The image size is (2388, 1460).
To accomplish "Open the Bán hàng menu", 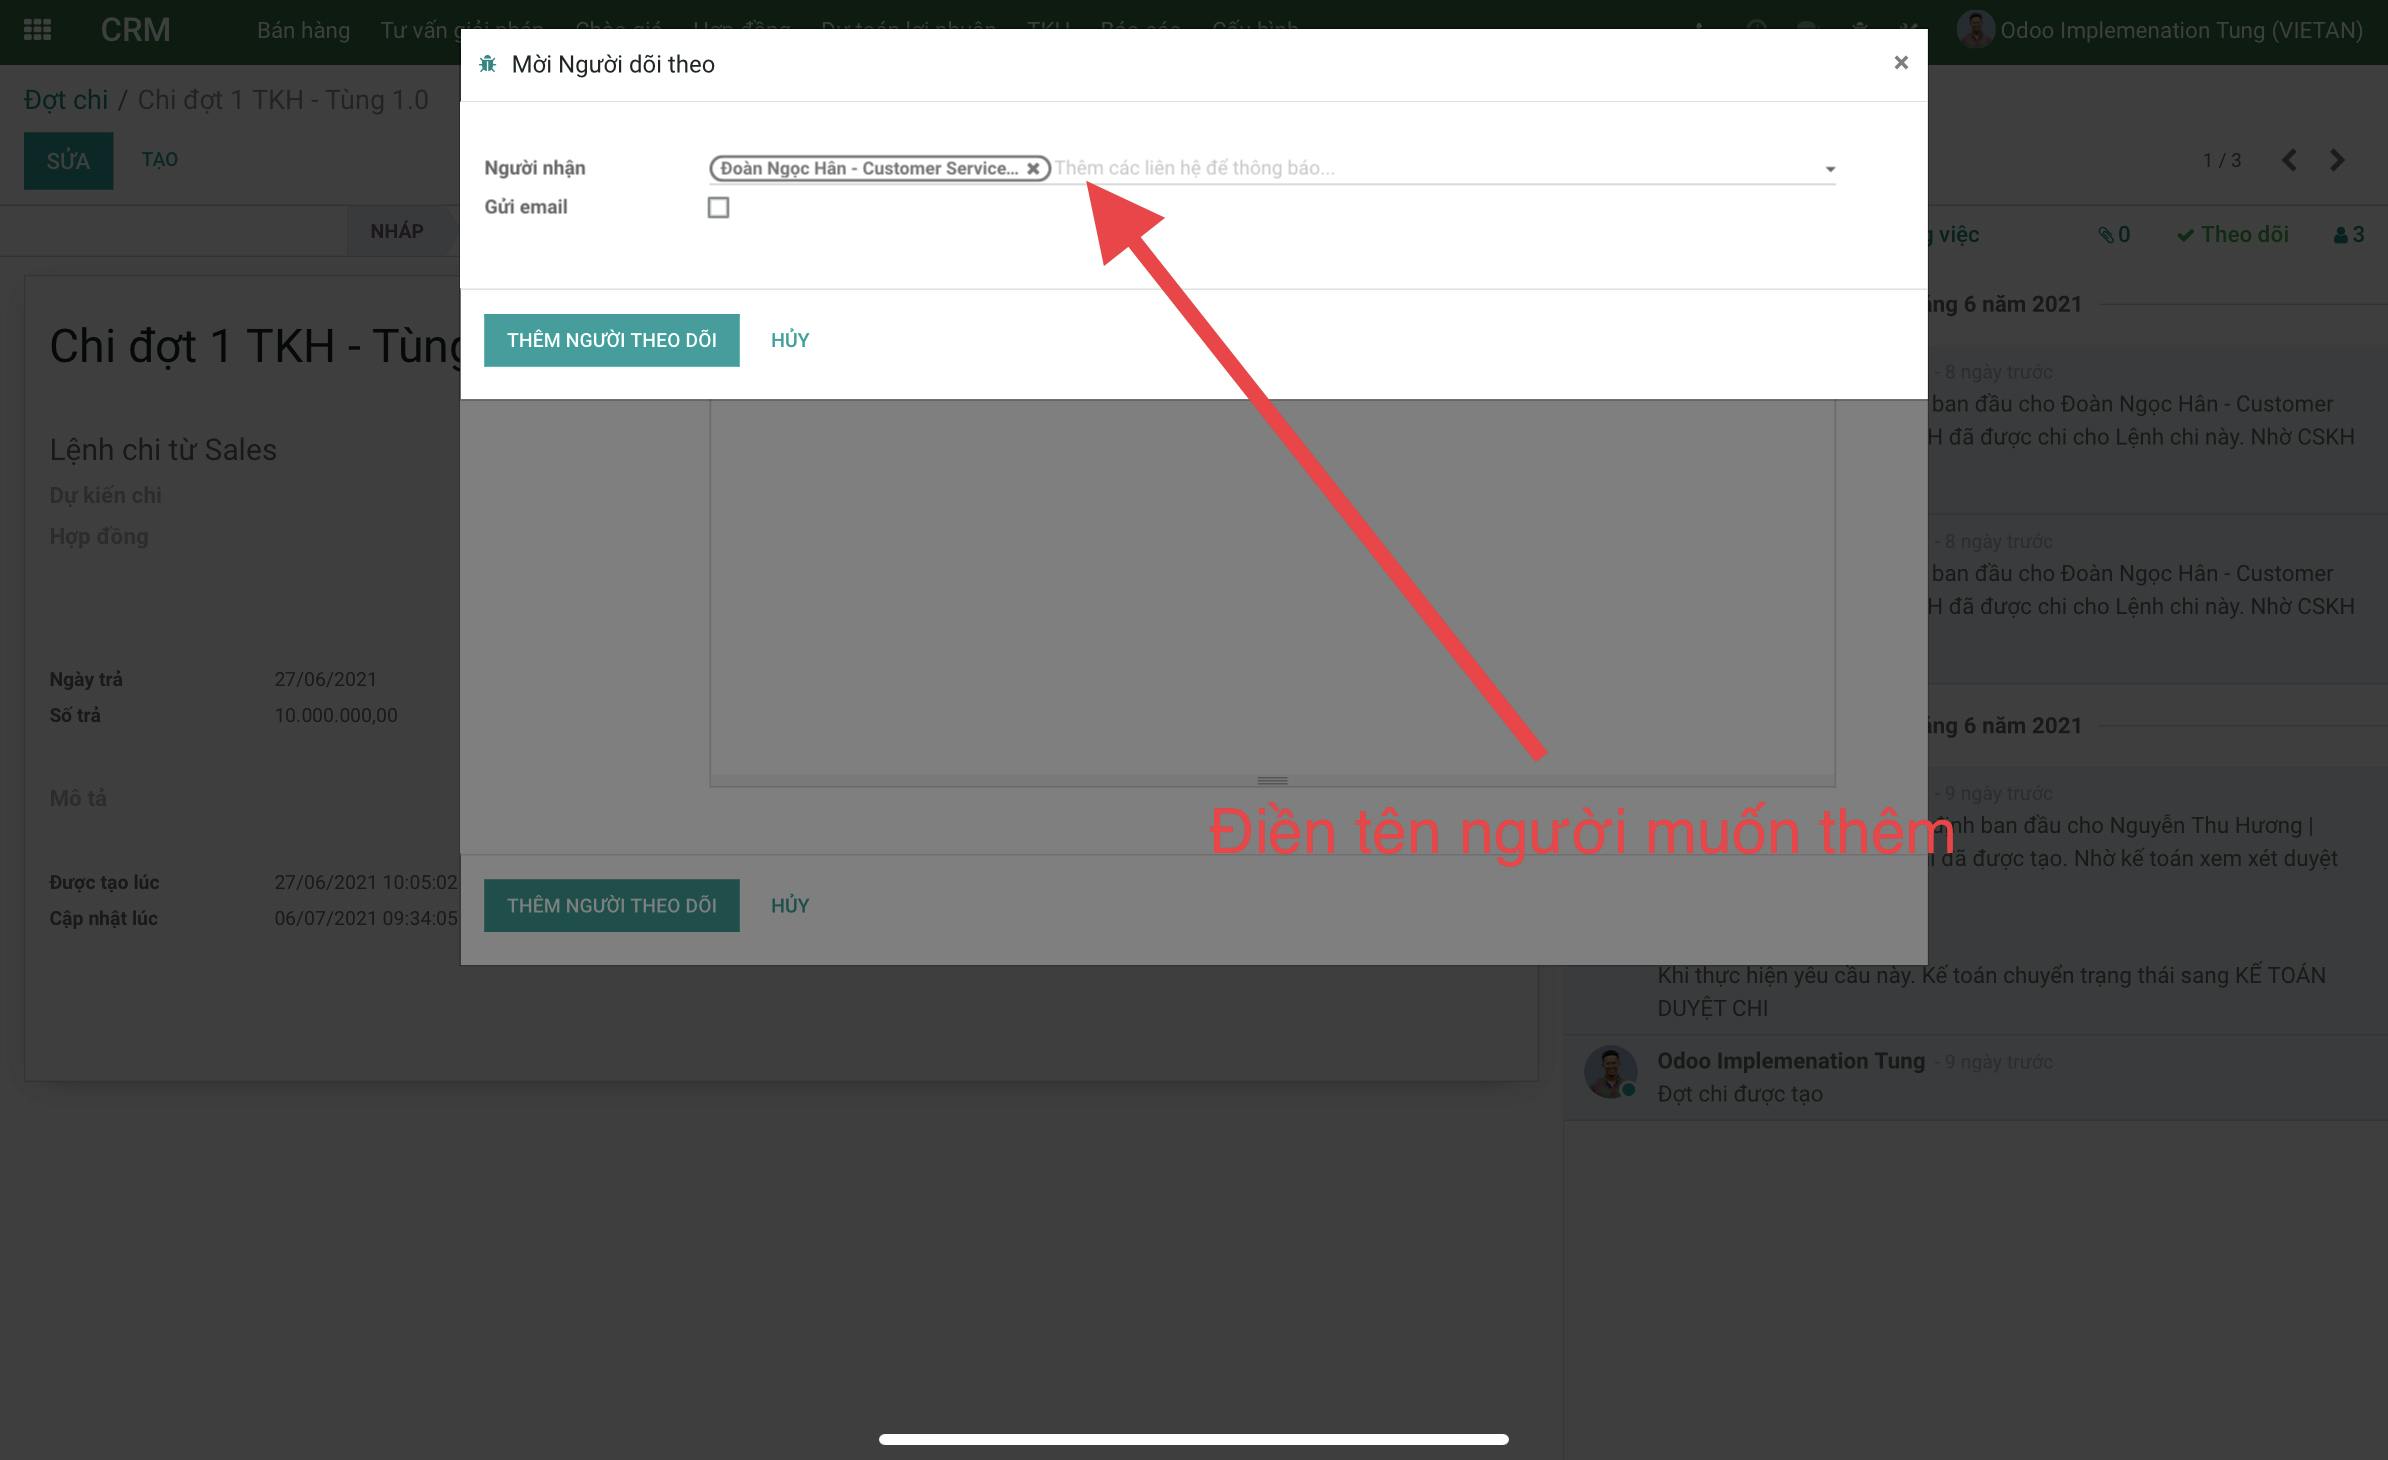I will tap(303, 30).
